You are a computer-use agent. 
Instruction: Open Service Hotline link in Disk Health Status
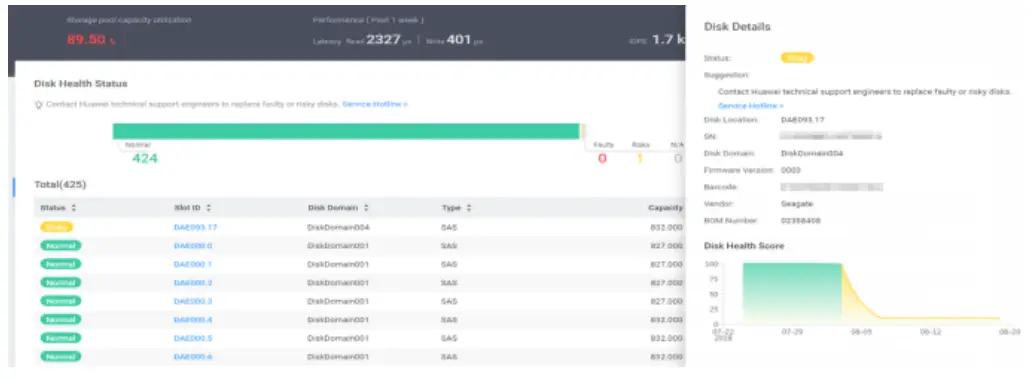pos(374,105)
